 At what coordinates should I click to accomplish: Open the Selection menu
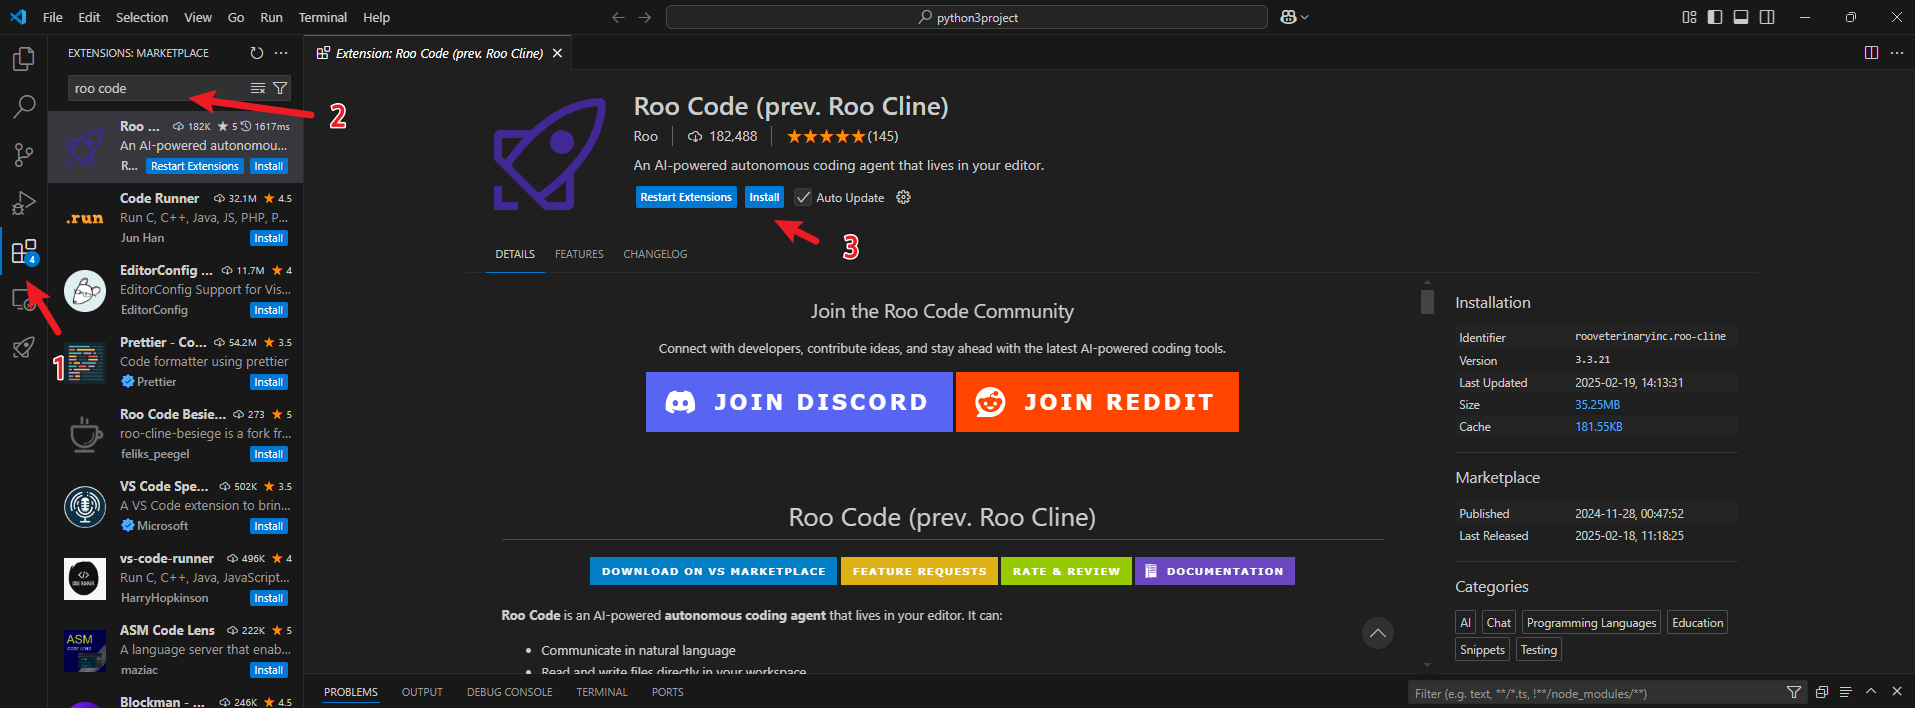click(x=142, y=17)
